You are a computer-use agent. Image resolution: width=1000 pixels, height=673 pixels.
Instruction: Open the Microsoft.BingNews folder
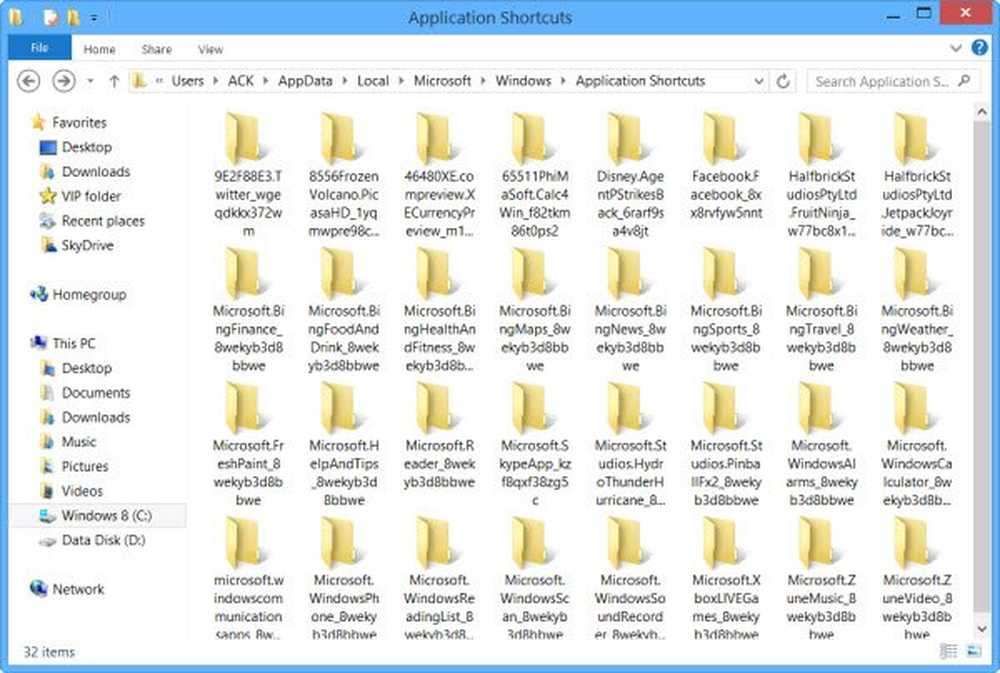click(630, 310)
